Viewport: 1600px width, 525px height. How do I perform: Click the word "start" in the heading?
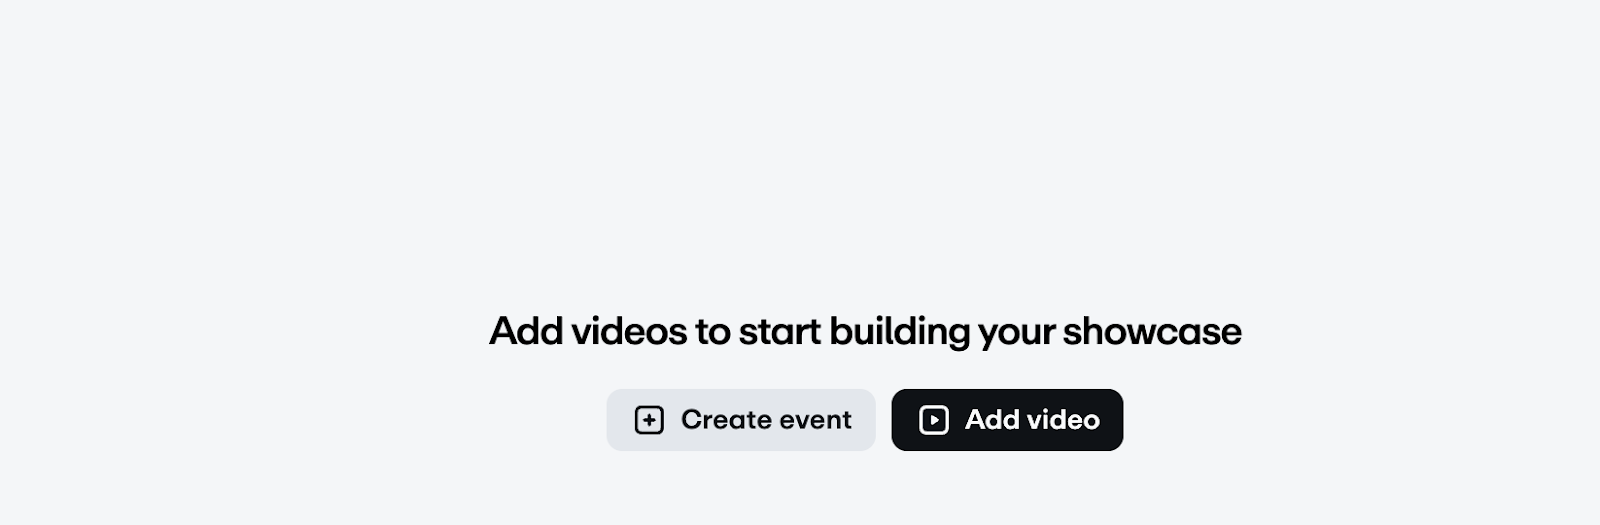pos(778,331)
